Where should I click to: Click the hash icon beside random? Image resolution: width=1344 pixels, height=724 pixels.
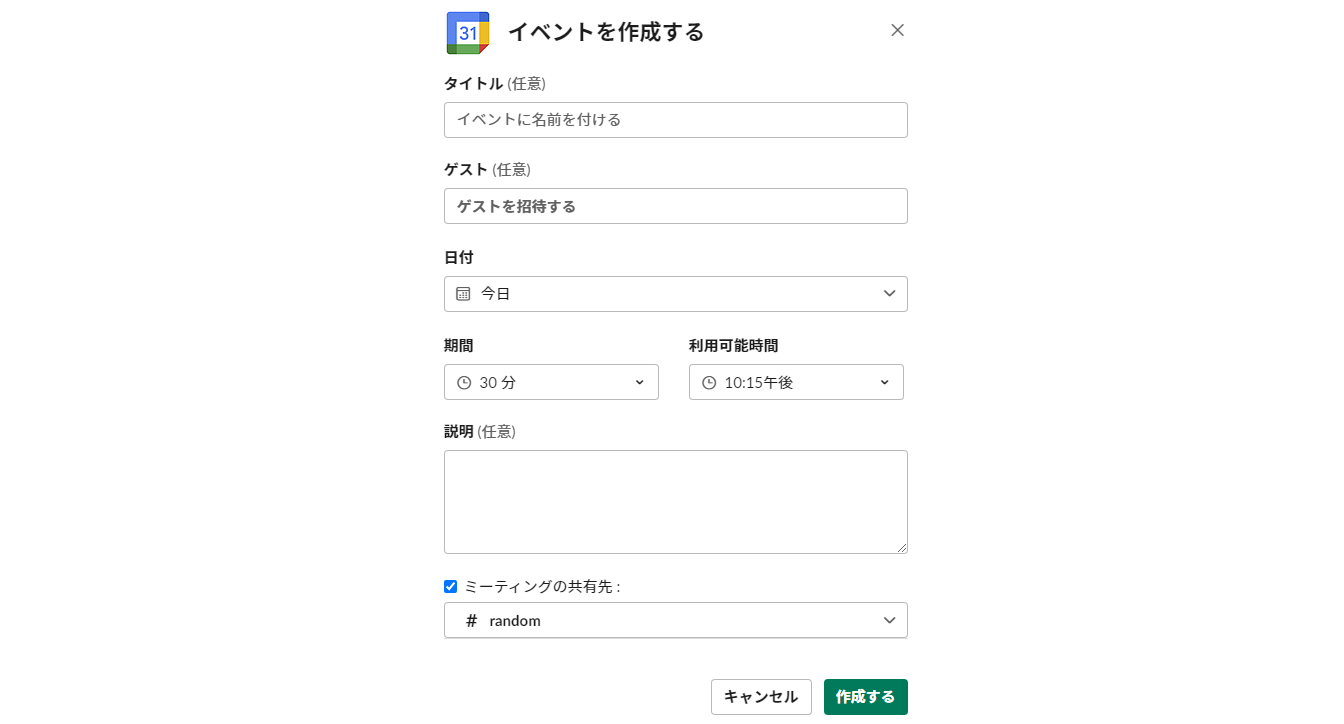[x=472, y=621]
